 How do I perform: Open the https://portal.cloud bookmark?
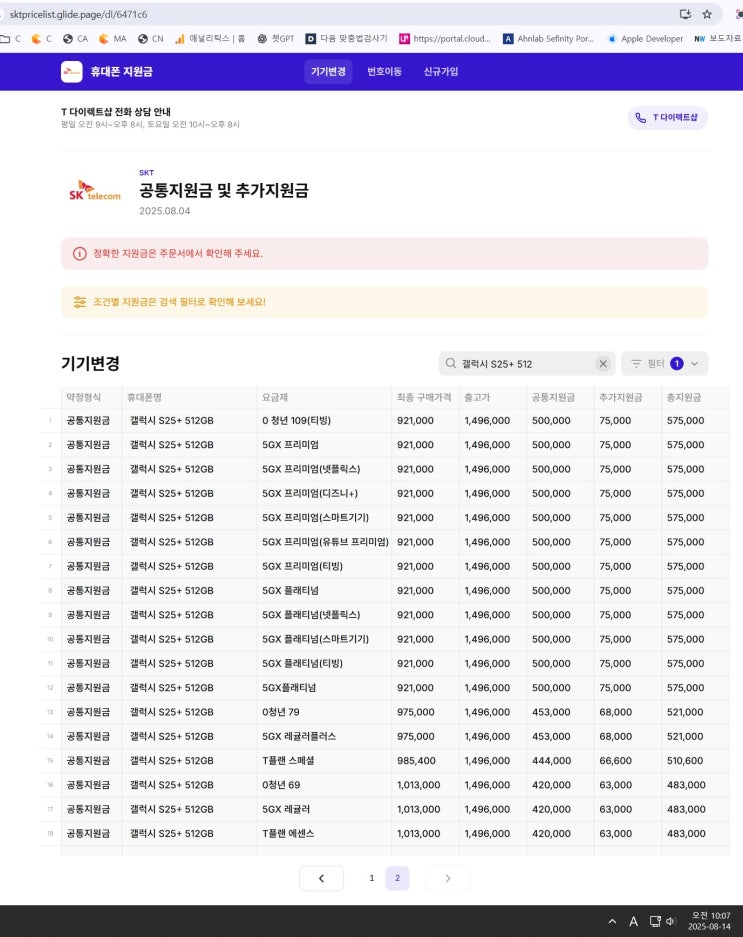[x=445, y=39]
